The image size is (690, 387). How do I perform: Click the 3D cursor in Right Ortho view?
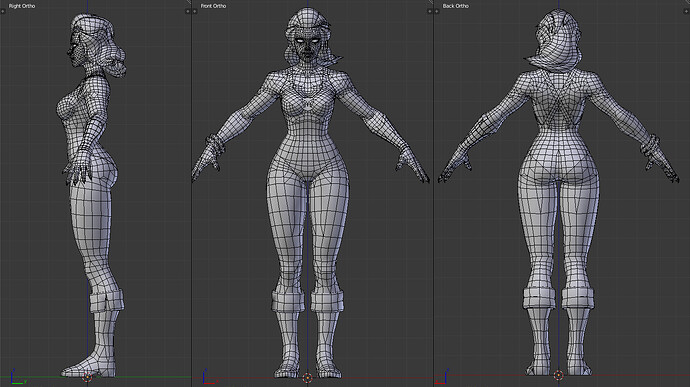(x=87, y=377)
